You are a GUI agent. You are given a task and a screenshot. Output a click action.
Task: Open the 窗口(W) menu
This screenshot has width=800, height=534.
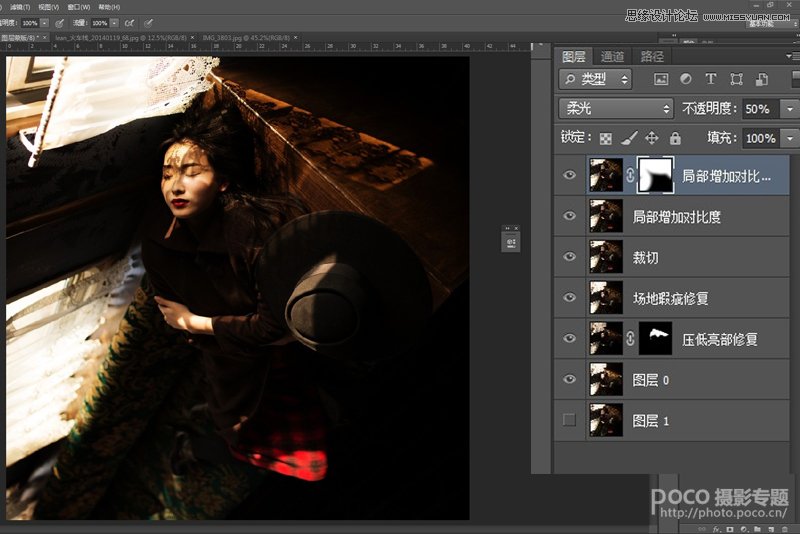(79, 7)
